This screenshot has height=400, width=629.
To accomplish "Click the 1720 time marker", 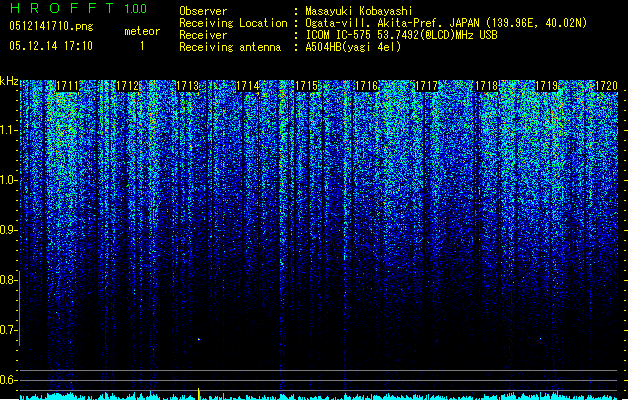I will (606, 86).
